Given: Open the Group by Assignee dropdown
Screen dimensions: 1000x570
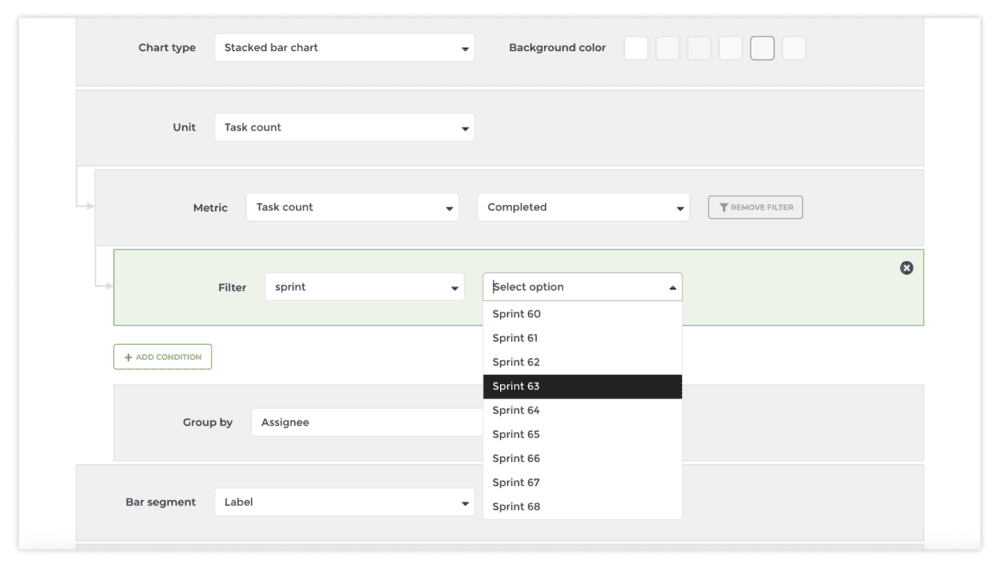Looking at the screenshot, I should coord(367,422).
